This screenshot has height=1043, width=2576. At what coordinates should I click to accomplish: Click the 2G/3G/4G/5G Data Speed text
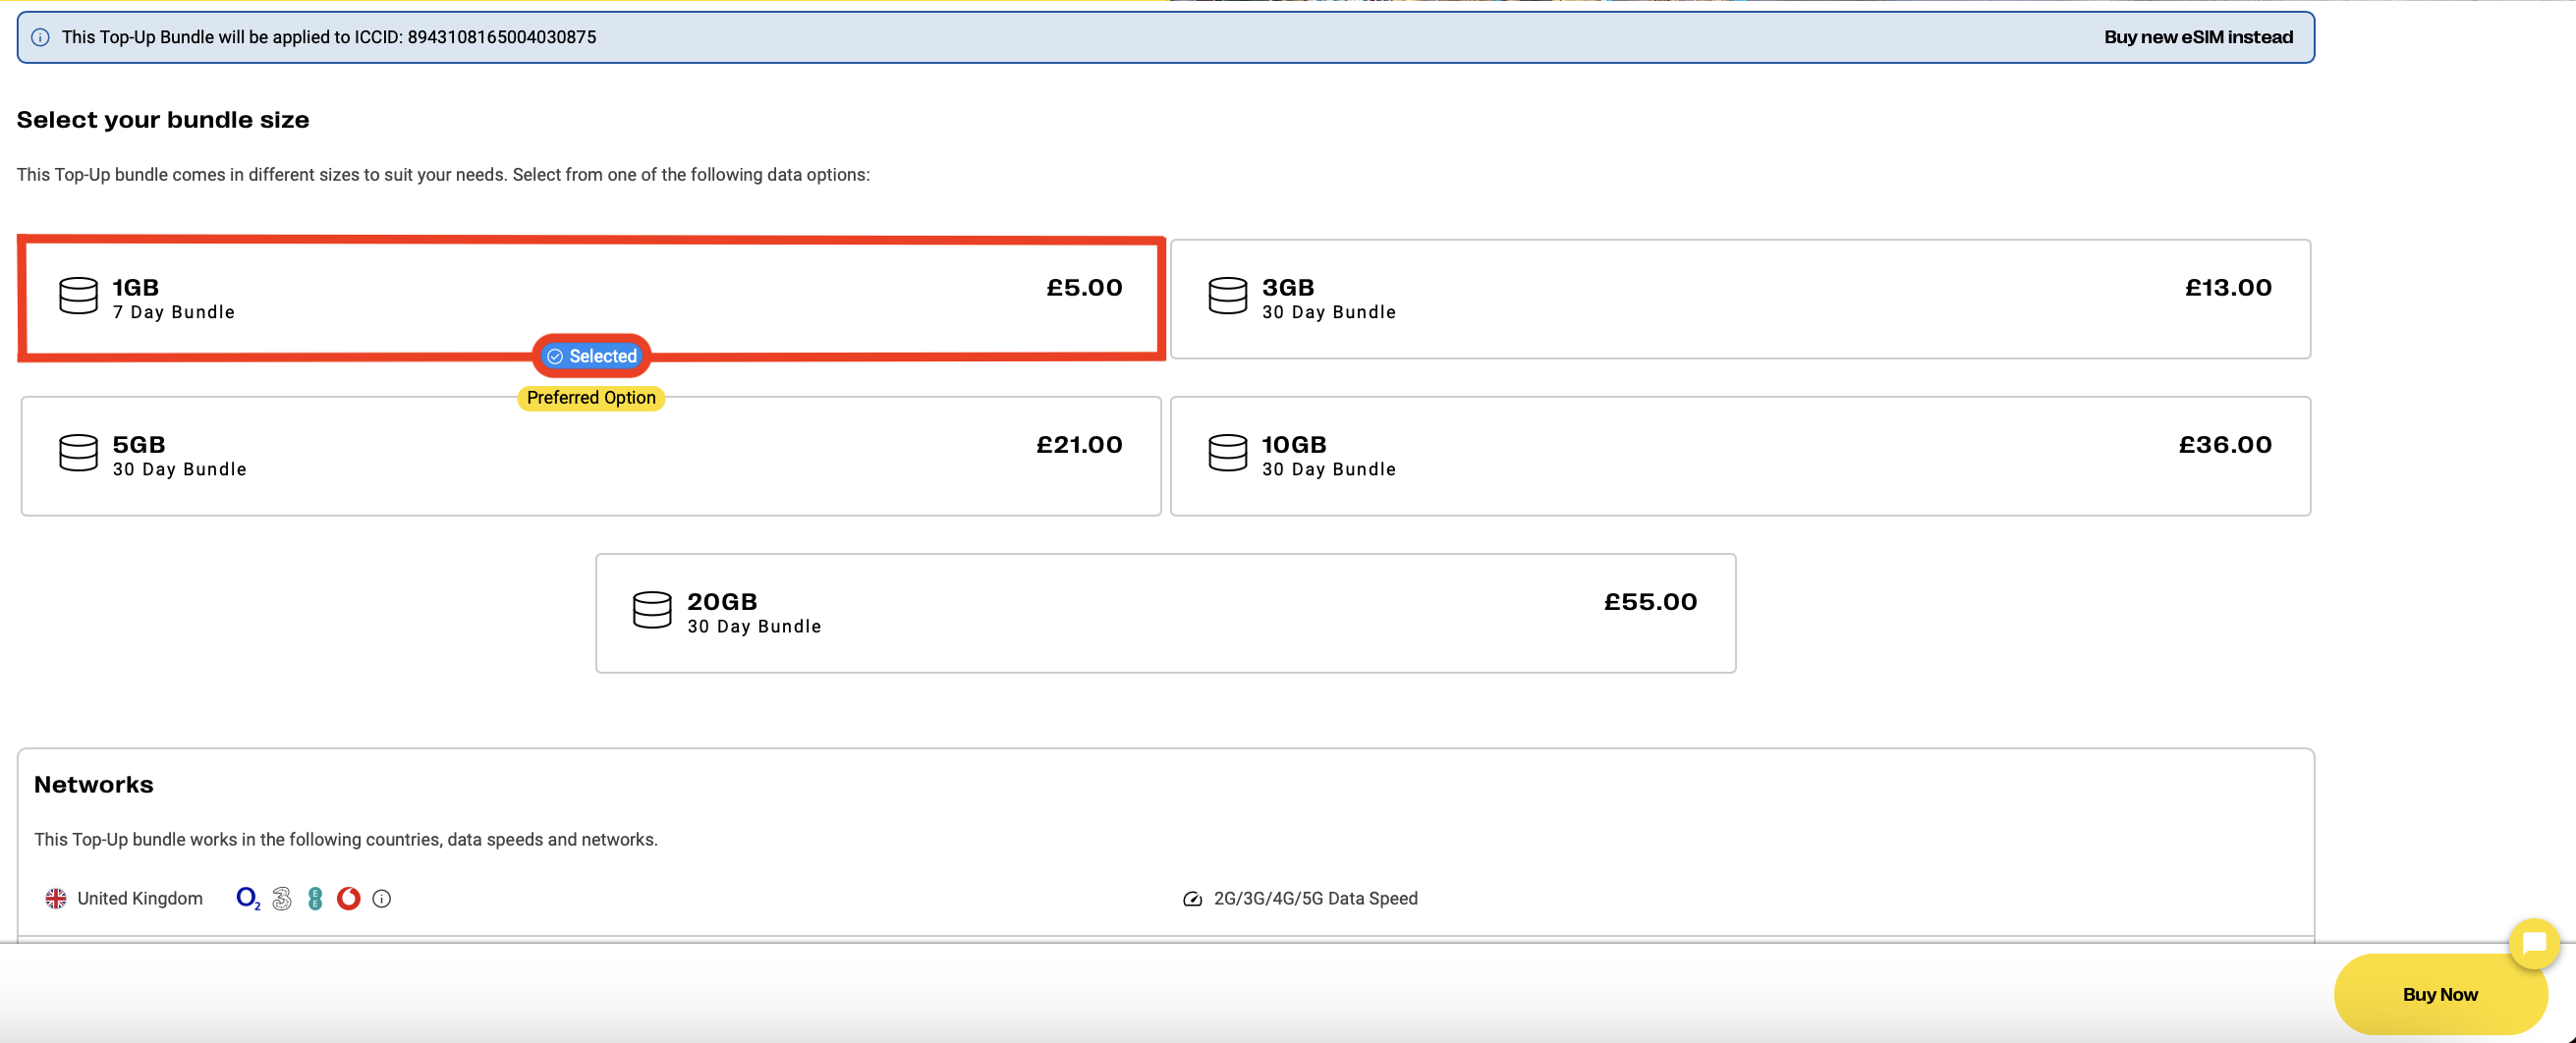click(1315, 898)
